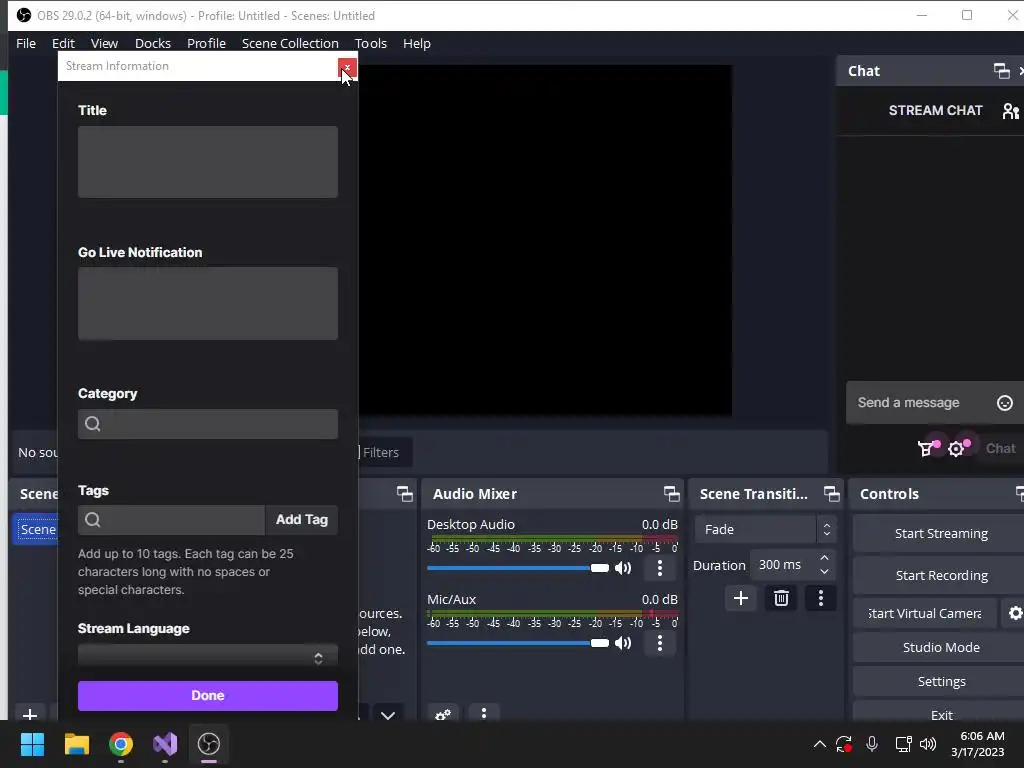Open chat settings gear
Screen dimensions: 1024x768
(x=957, y=449)
